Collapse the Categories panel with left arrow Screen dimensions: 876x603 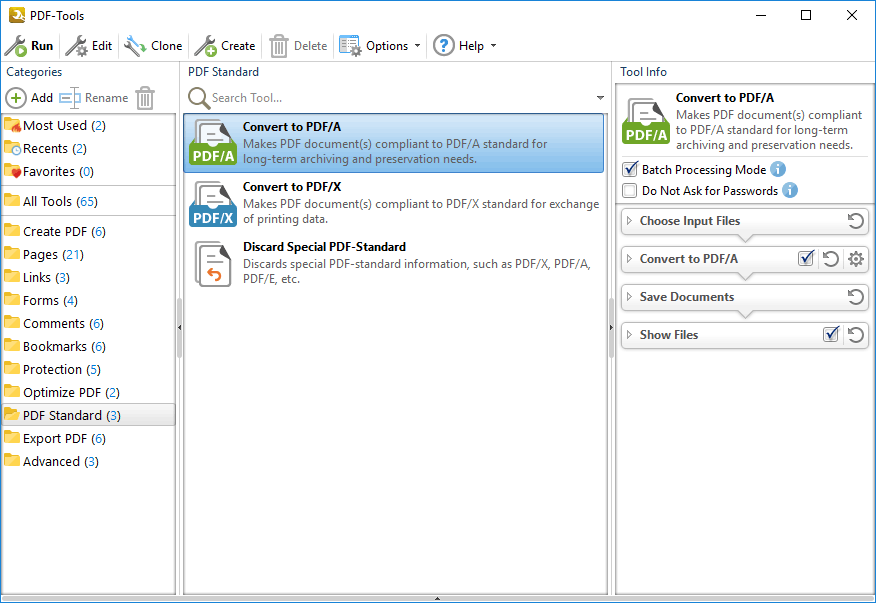tap(179, 327)
